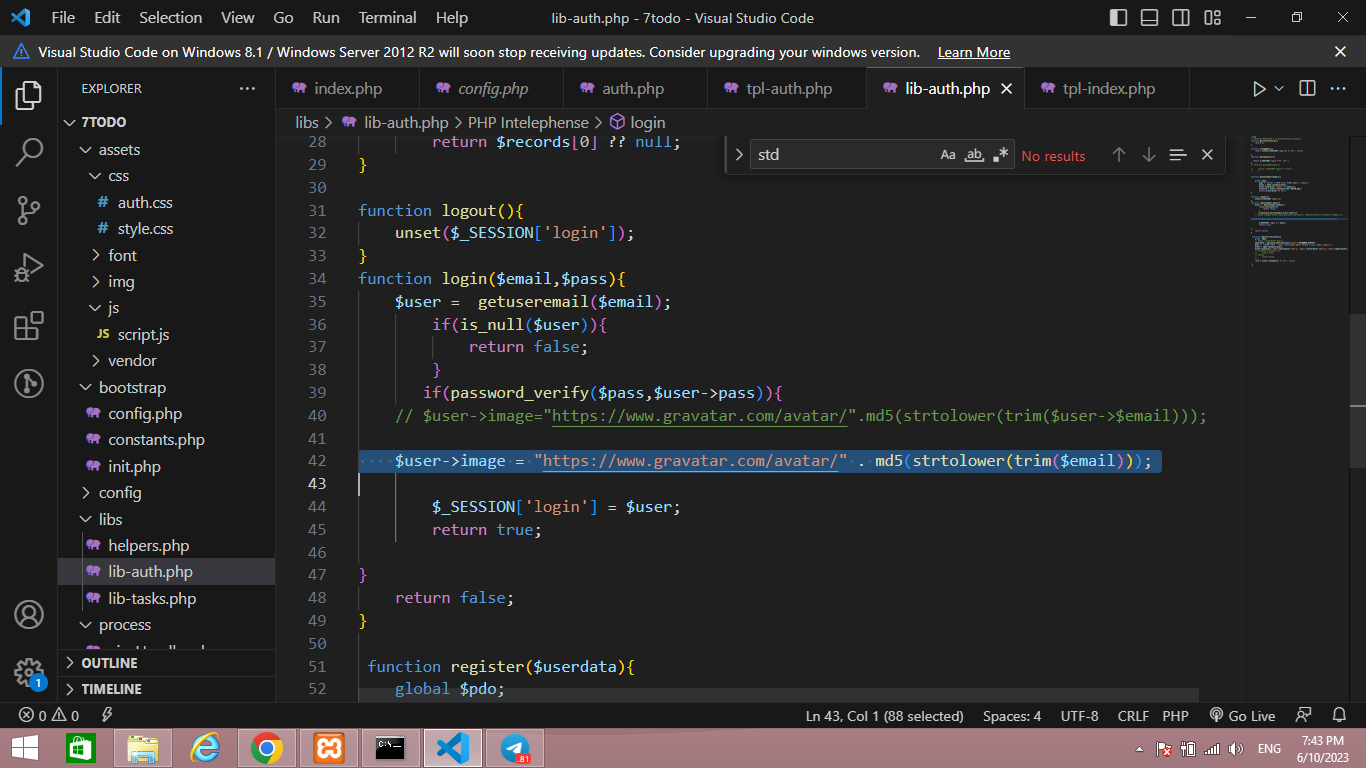Image resolution: width=1366 pixels, height=768 pixels.
Task: Click the PHP language mode
Action: (x=1175, y=716)
